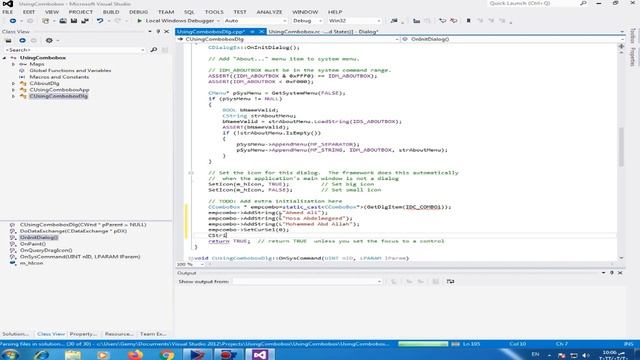Open the 100 % zoom dropdown
640x360 pixels.
coord(202,264)
